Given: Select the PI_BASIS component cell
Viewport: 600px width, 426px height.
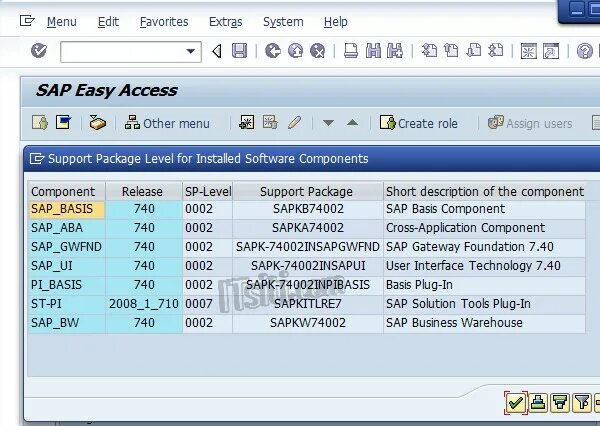Looking at the screenshot, I should (67, 285).
